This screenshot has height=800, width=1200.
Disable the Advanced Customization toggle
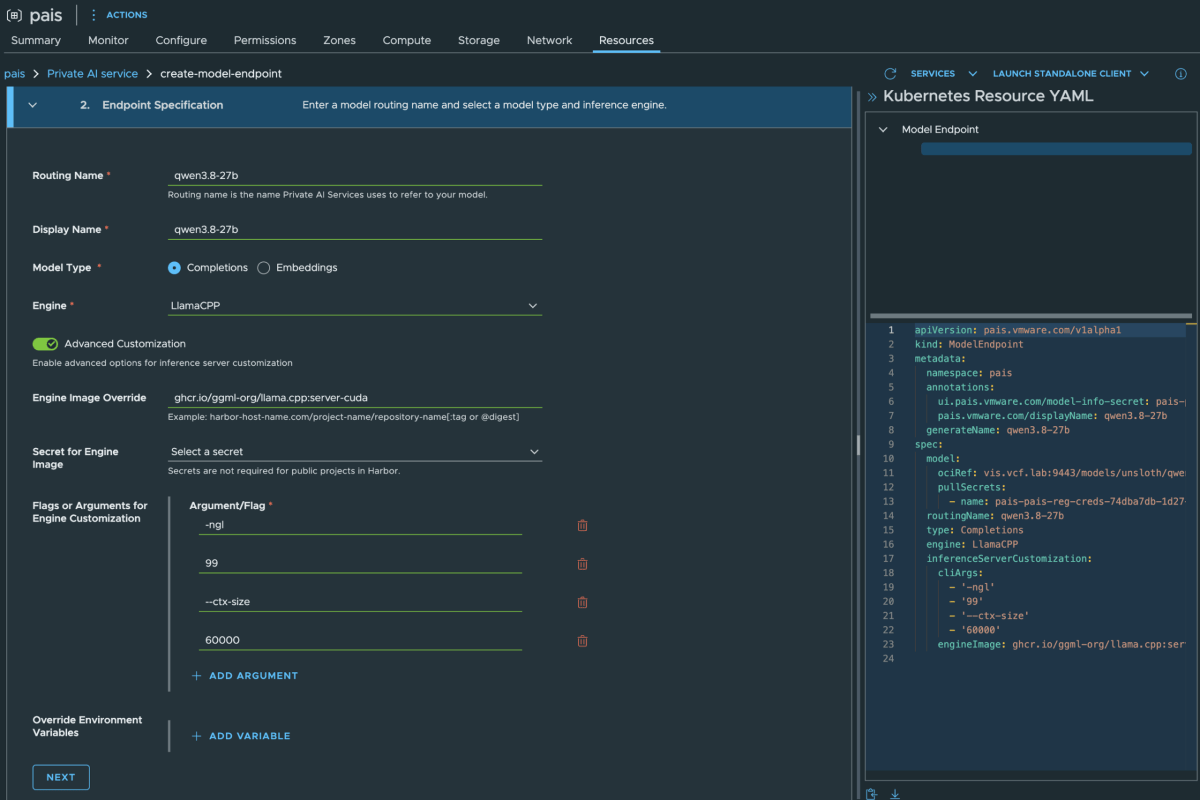(x=45, y=344)
